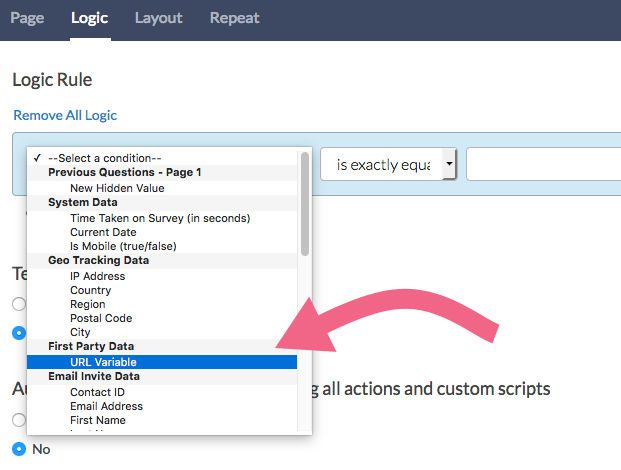Select Country condition option
The height and width of the screenshot is (470, 621).
click(90, 290)
